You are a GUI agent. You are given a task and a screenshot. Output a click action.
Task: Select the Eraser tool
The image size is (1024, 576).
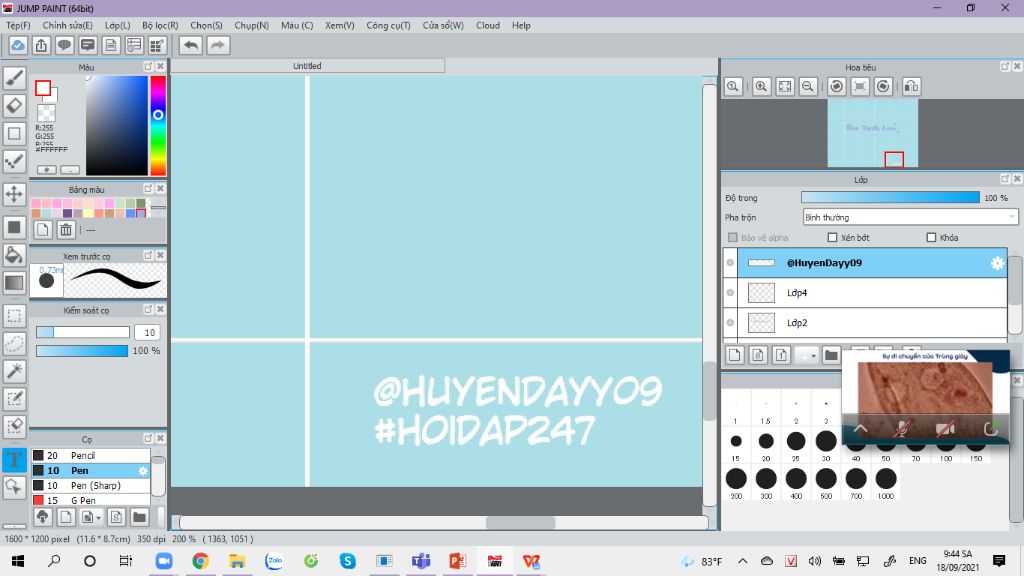pyautogui.click(x=14, y=106)
